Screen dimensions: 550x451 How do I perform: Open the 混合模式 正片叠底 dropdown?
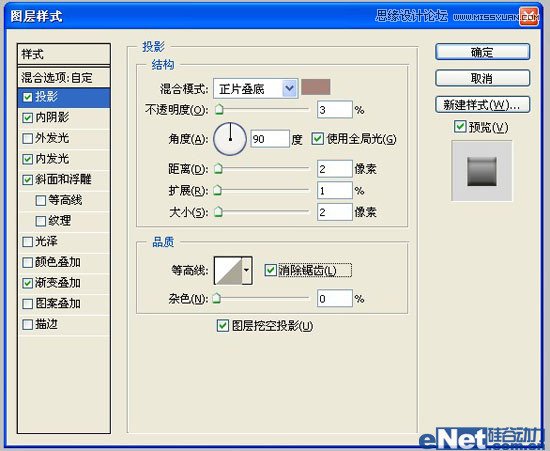pyautogui.click(x=256, y=89)
